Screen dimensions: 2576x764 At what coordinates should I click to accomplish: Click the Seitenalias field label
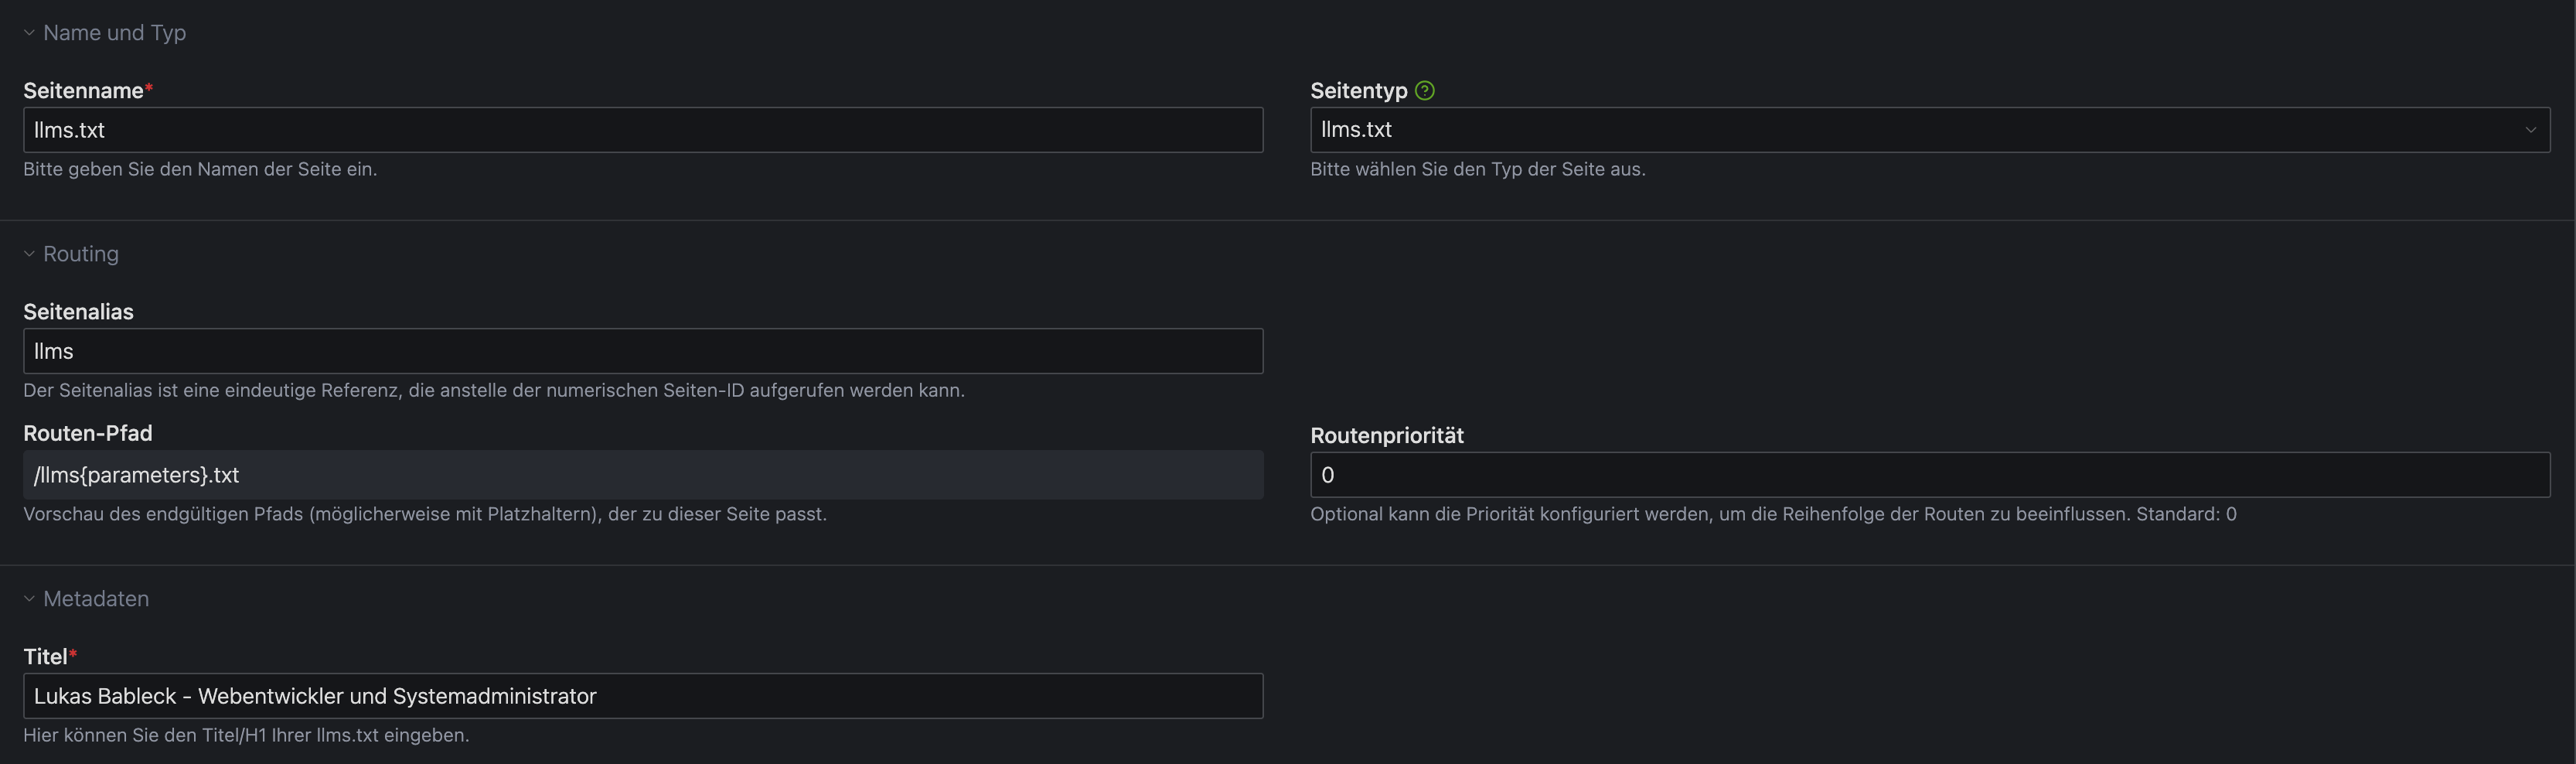point(78,312)
